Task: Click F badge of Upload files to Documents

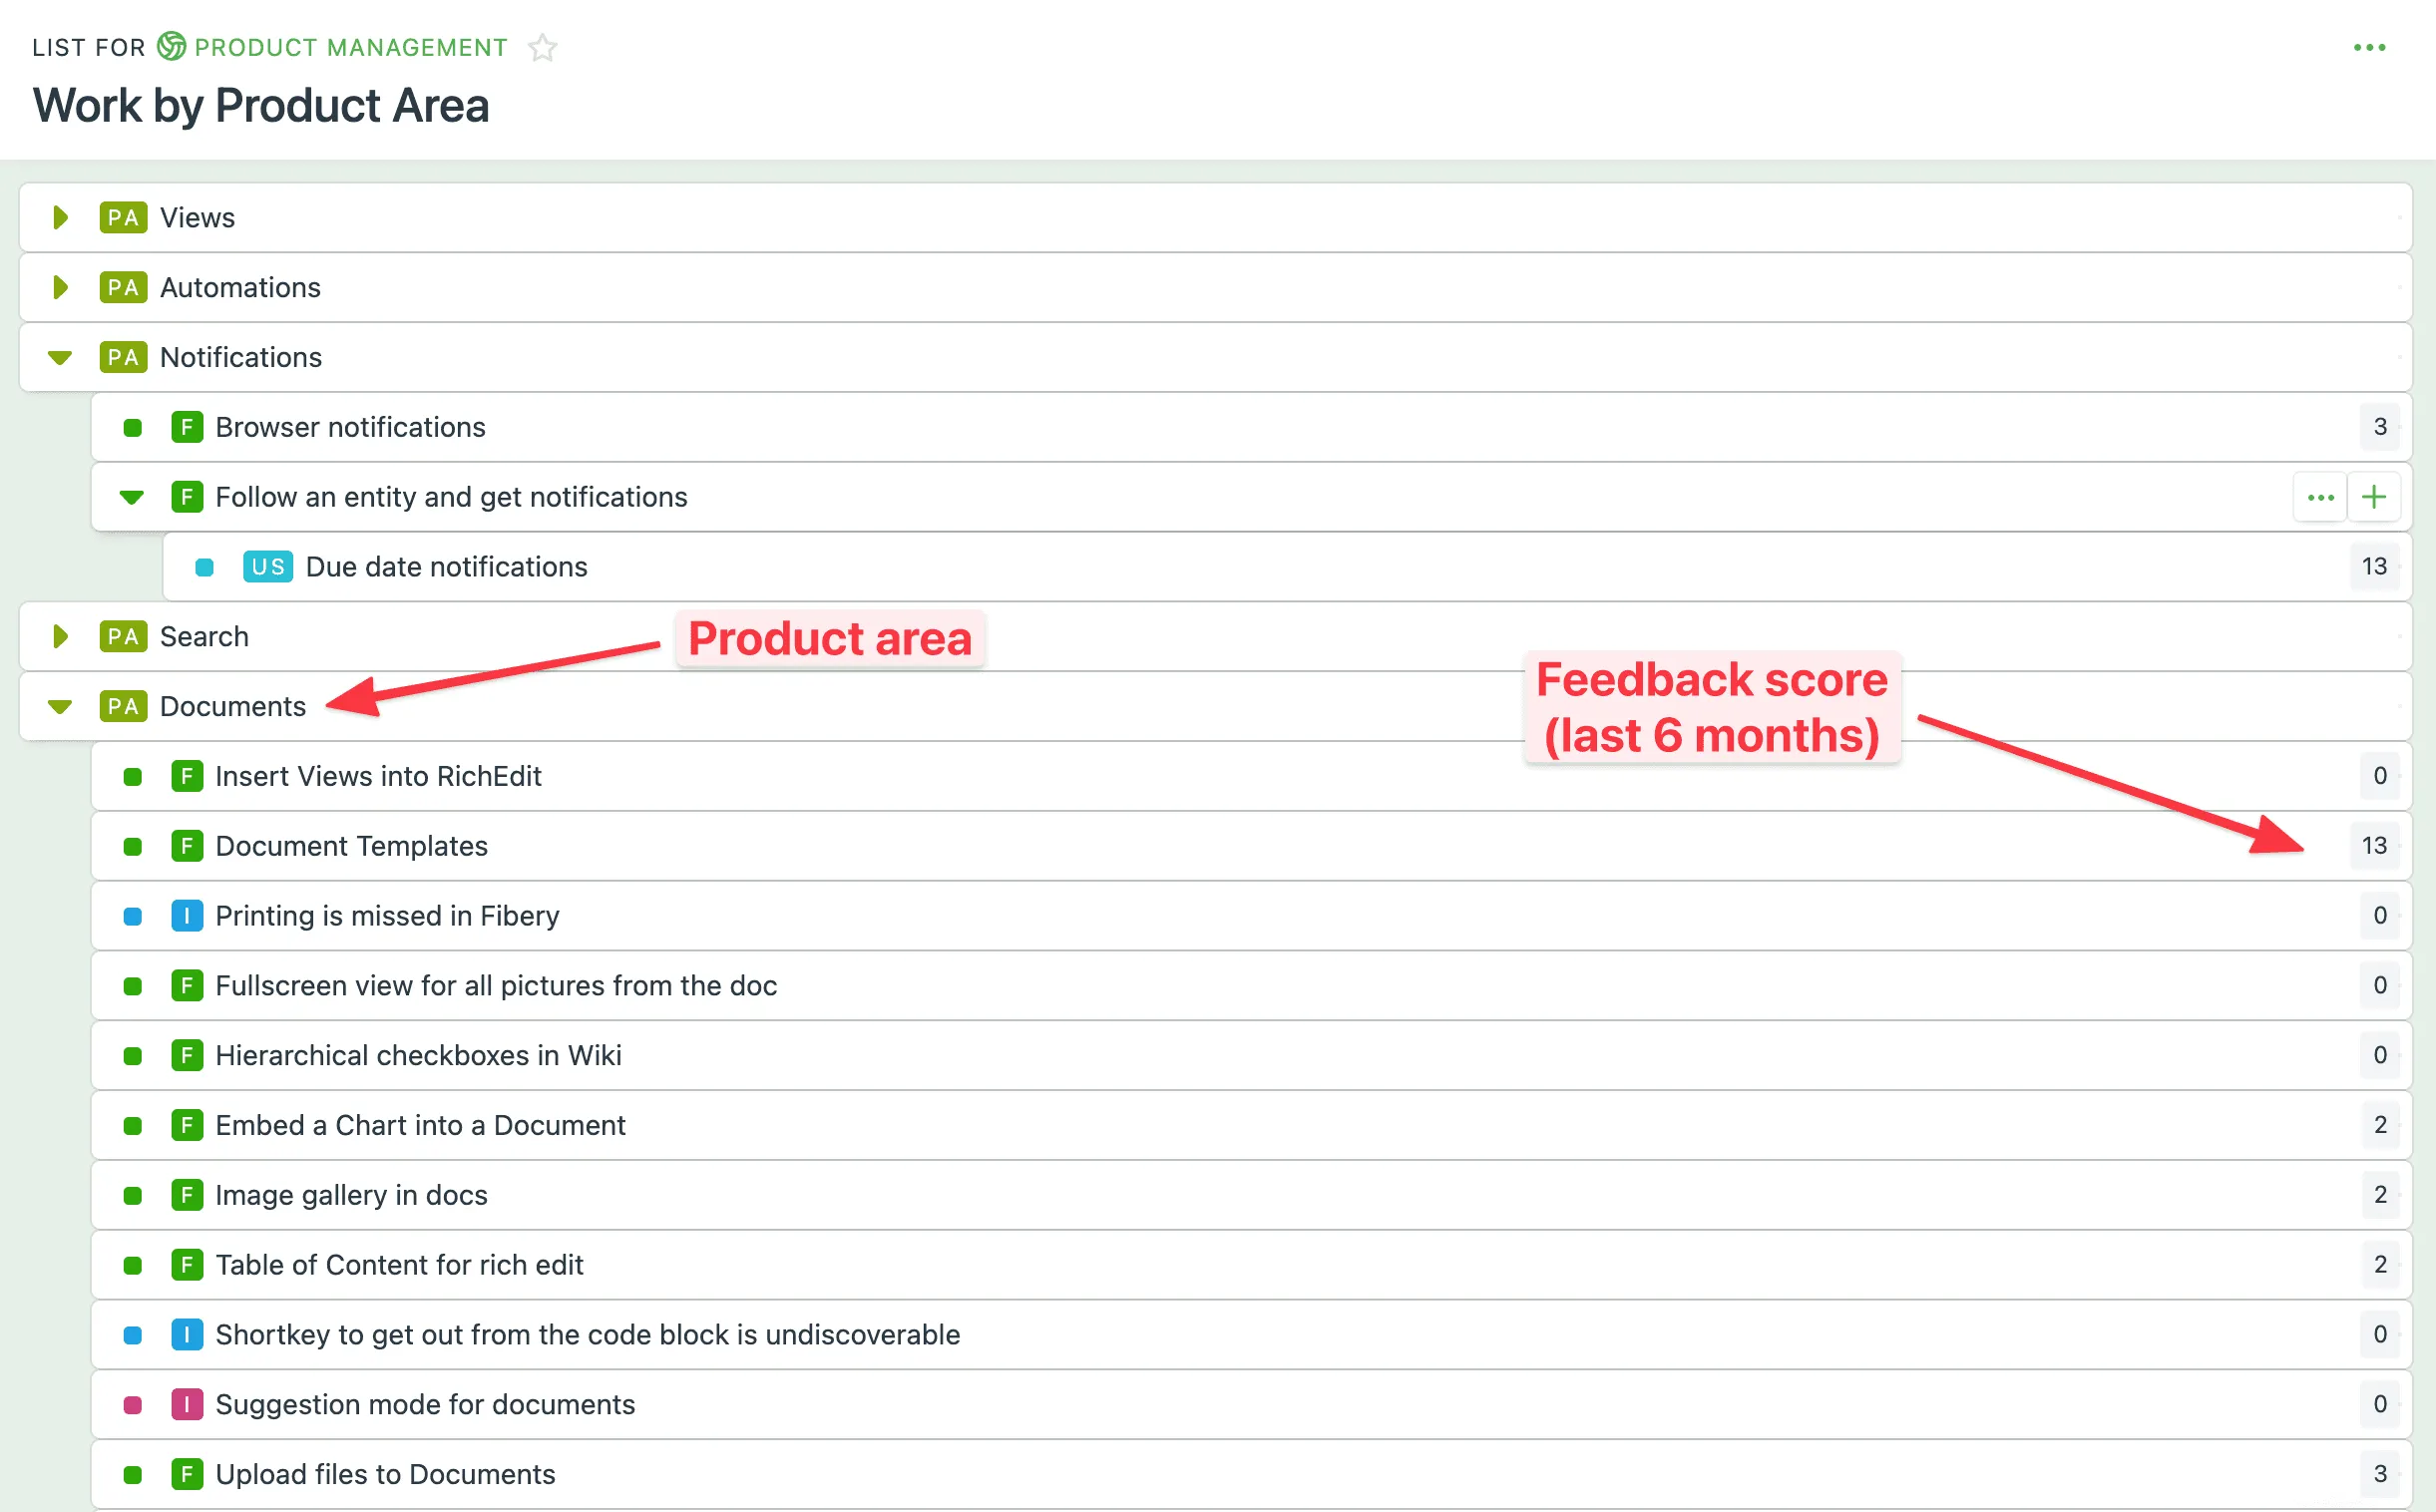Action: point(187,1474)
